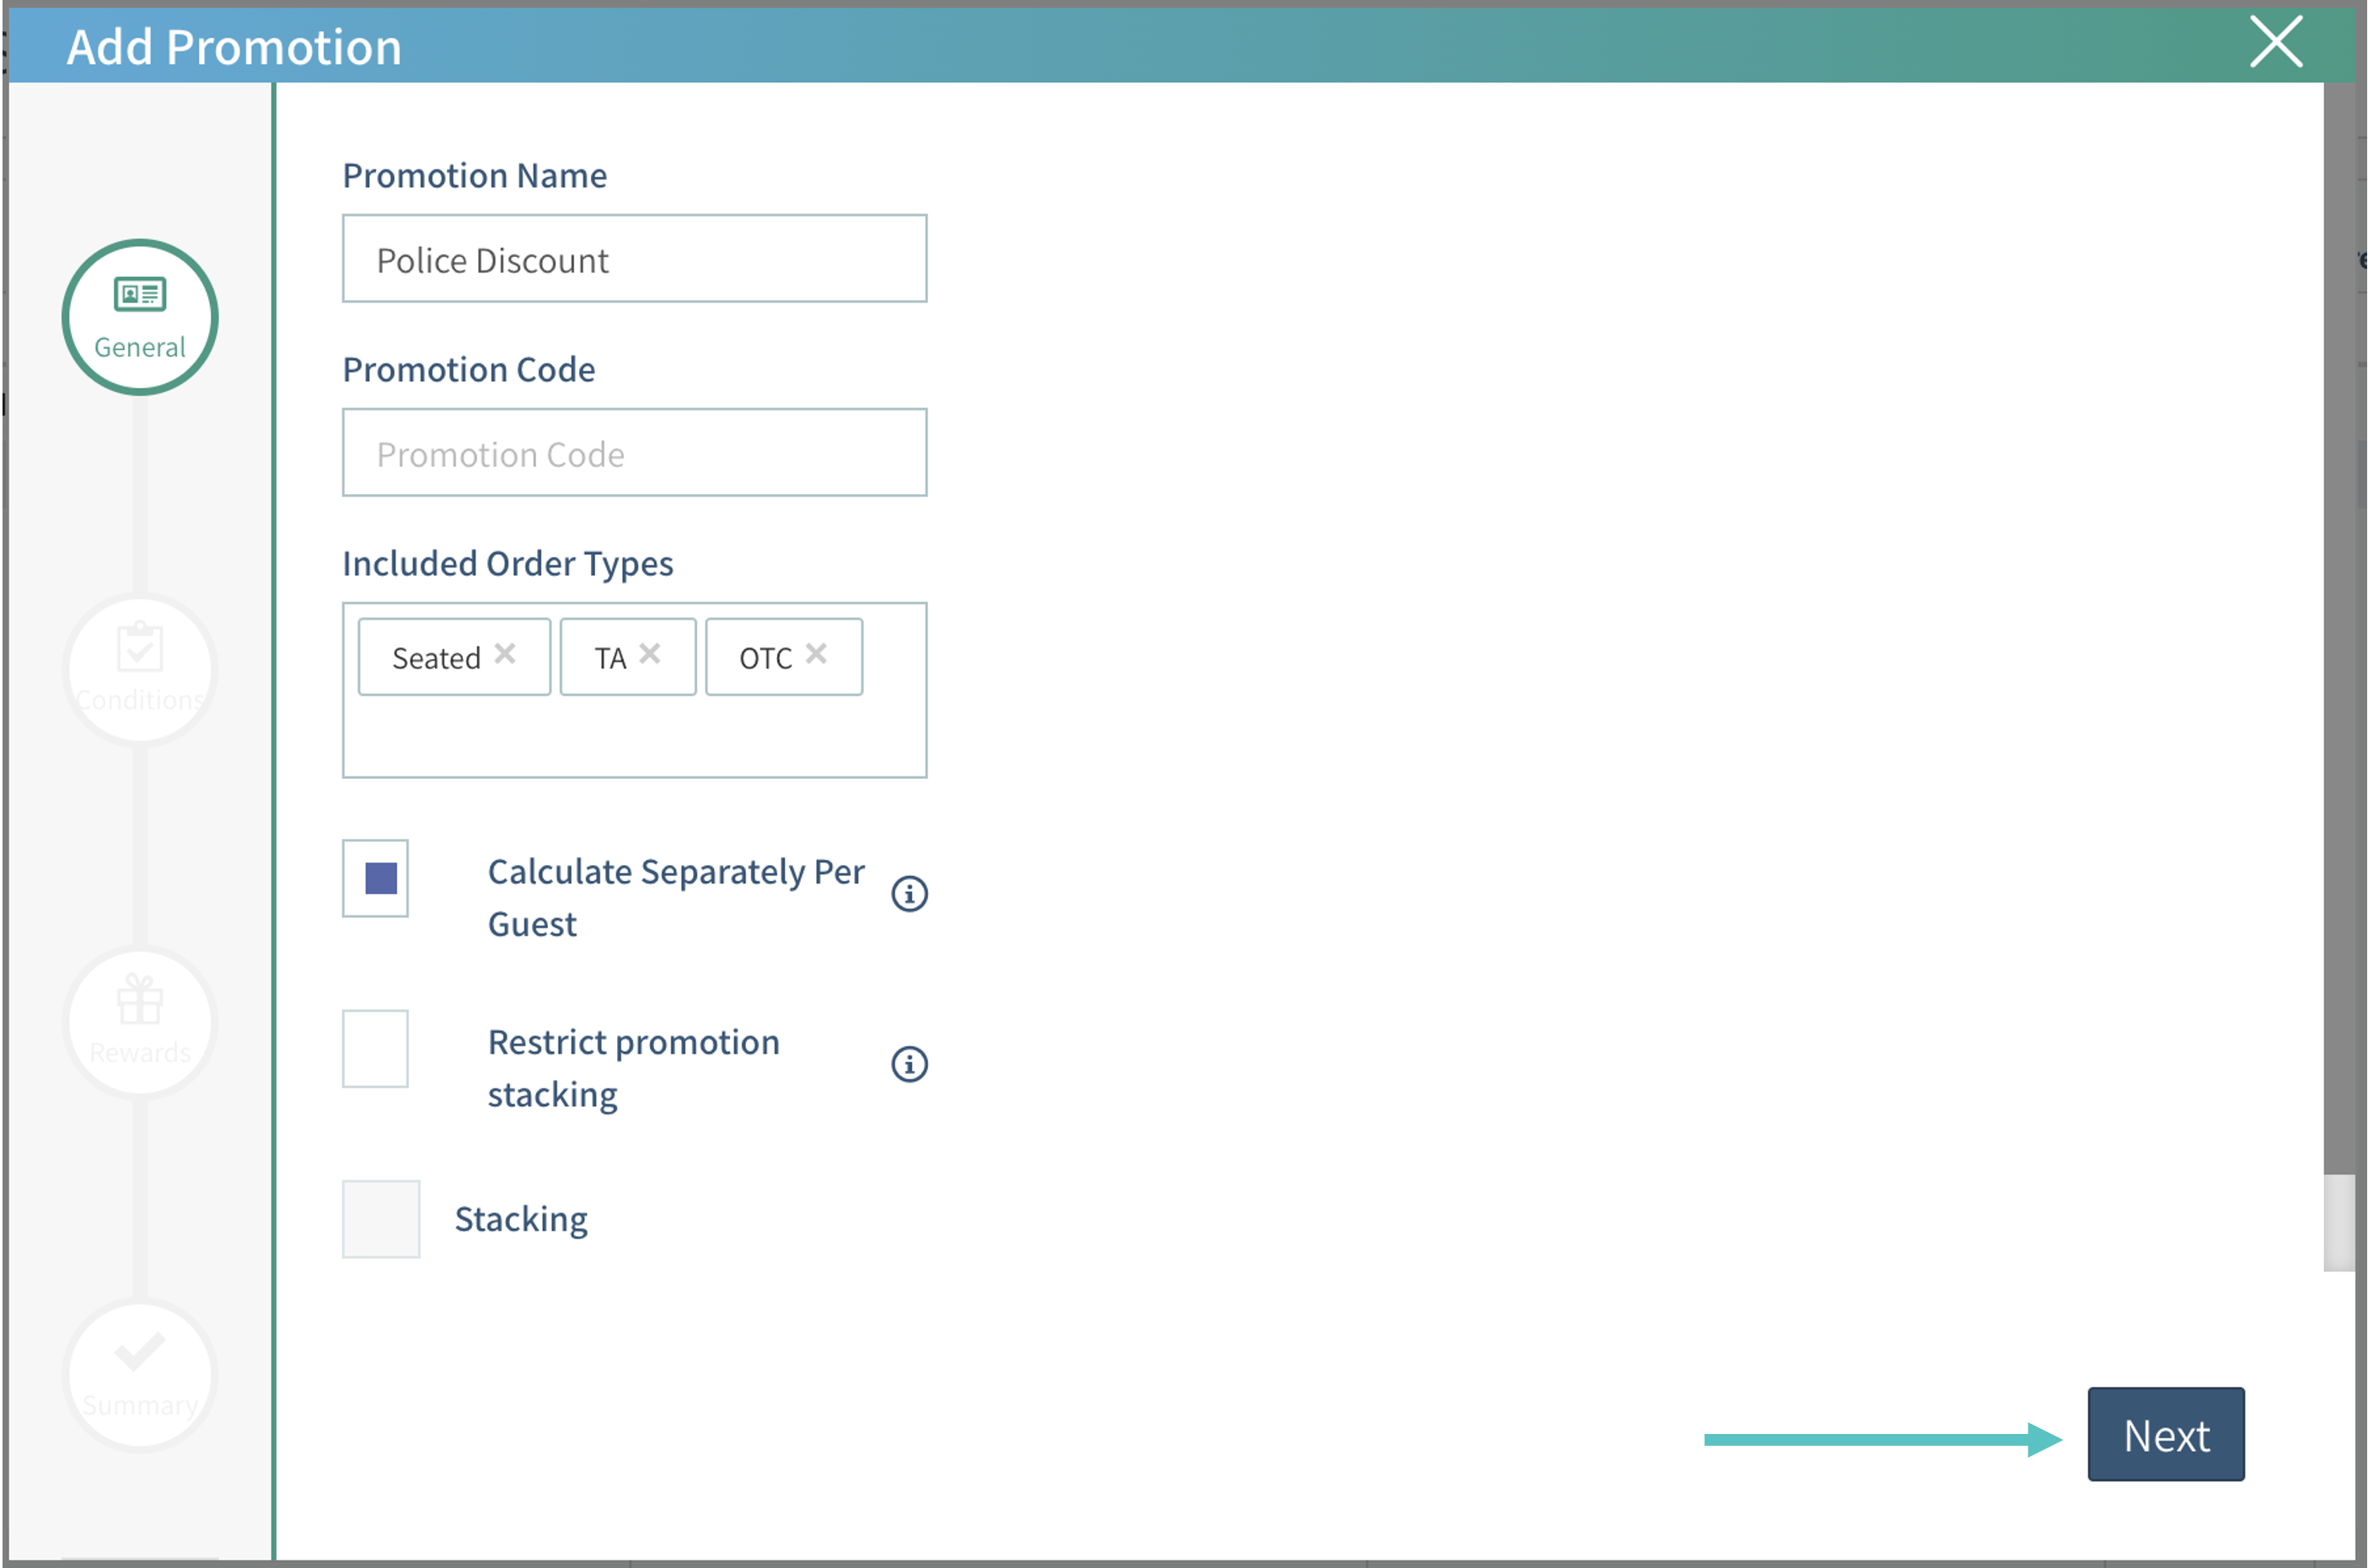Show info for Calculate Separately Per Guest
2368x1568 pixels.
point(909,893)
